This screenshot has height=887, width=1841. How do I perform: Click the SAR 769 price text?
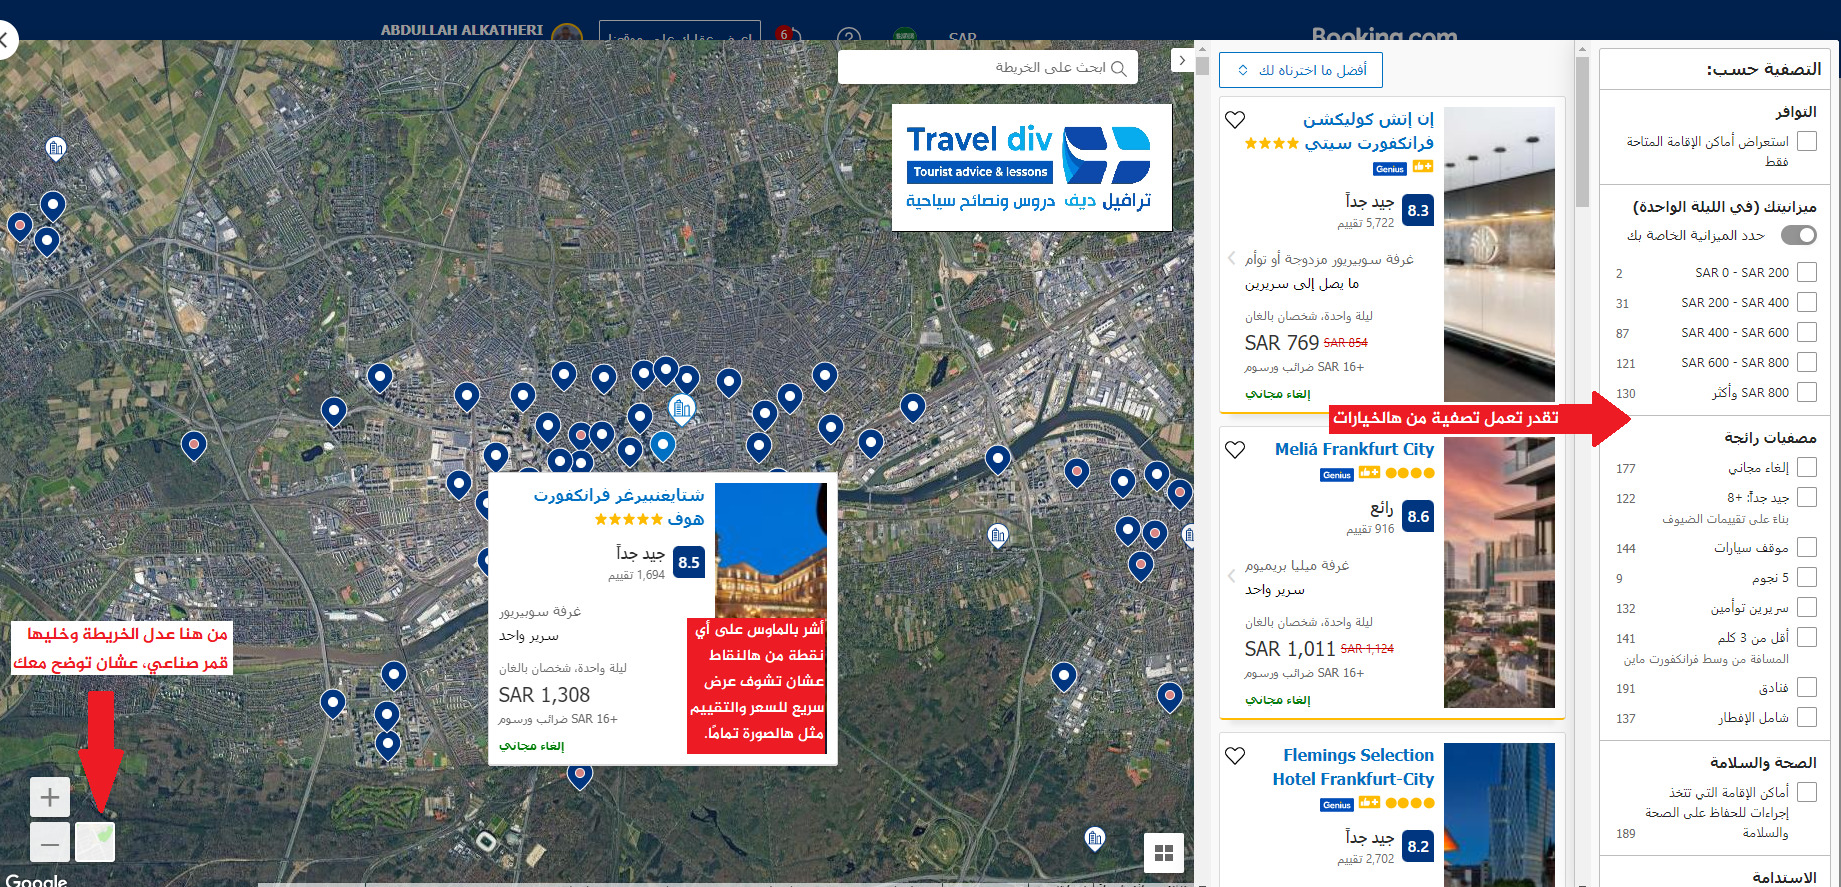1282,343
